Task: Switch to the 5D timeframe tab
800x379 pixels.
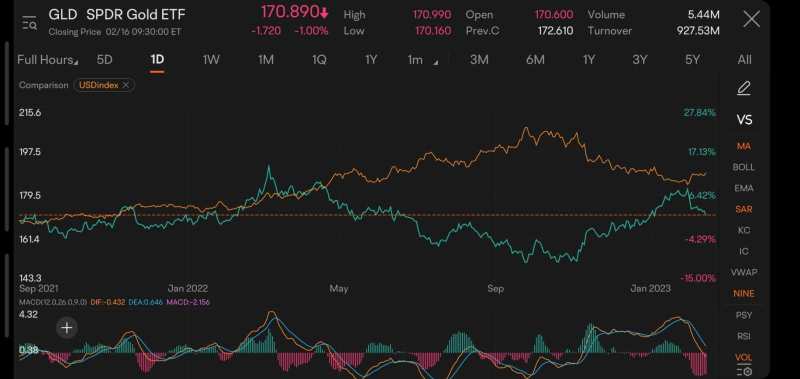Action: point(104,60)
